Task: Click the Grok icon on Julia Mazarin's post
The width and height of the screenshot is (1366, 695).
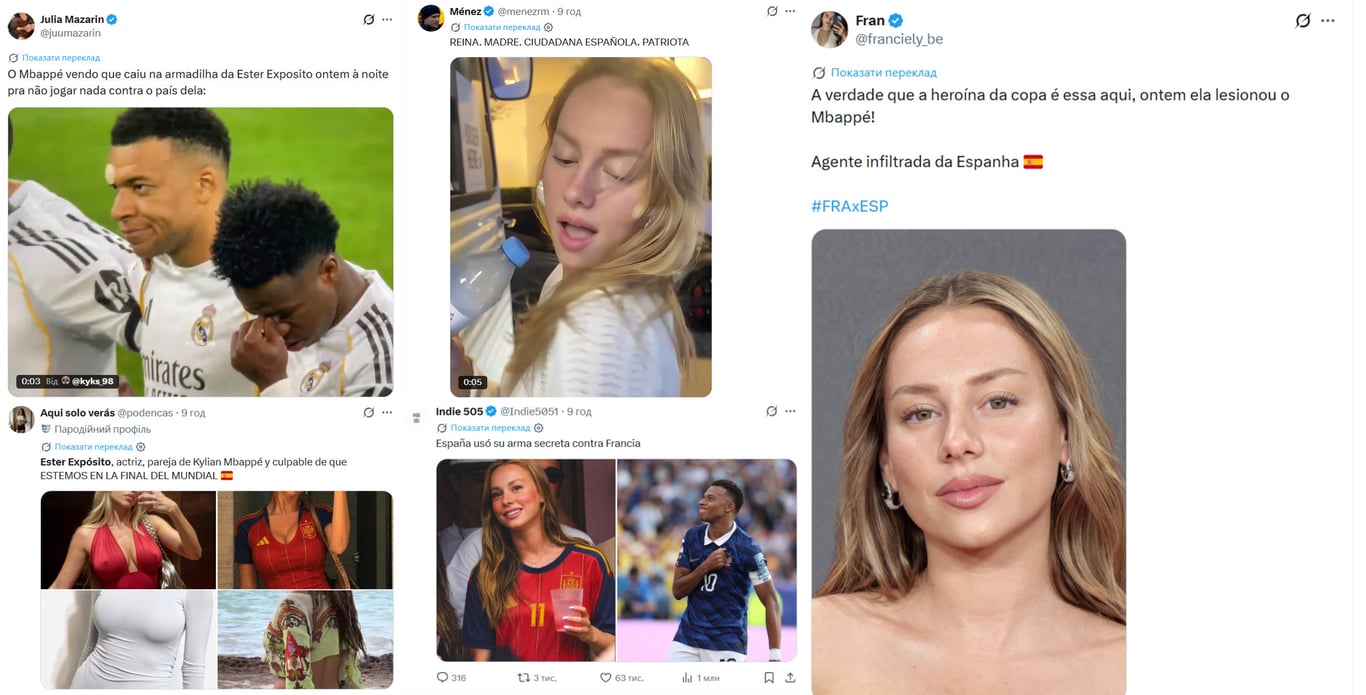Action: point(369,19)
